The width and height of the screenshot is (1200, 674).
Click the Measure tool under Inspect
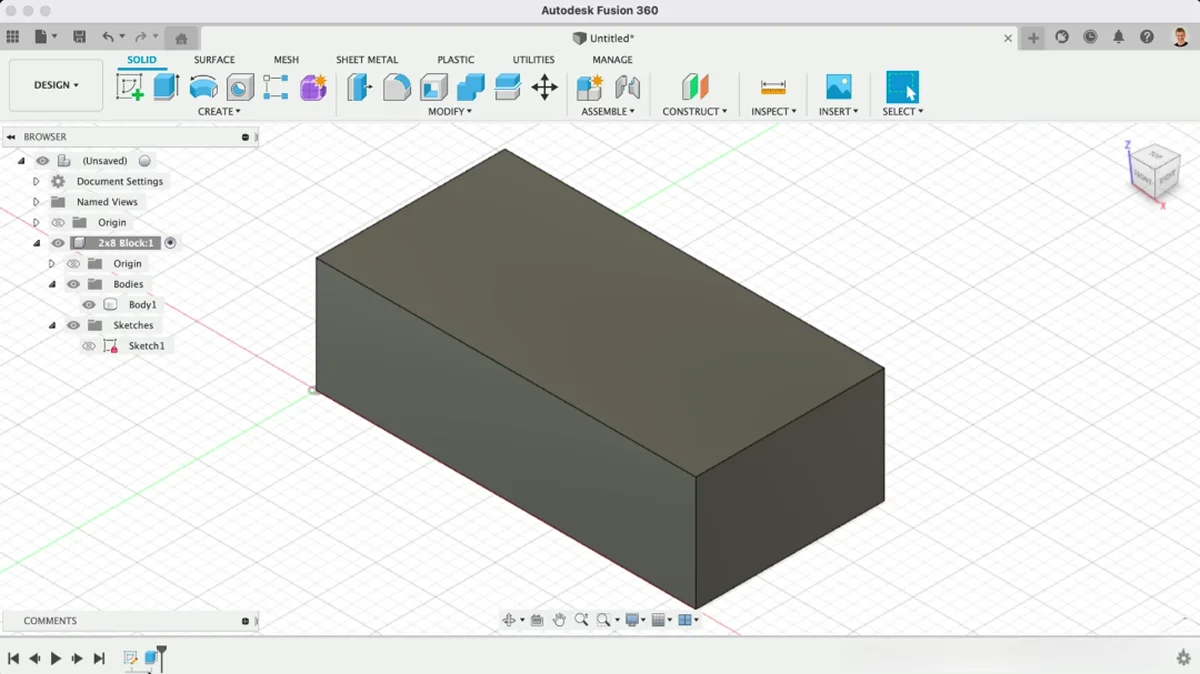[x=773, y=87]
